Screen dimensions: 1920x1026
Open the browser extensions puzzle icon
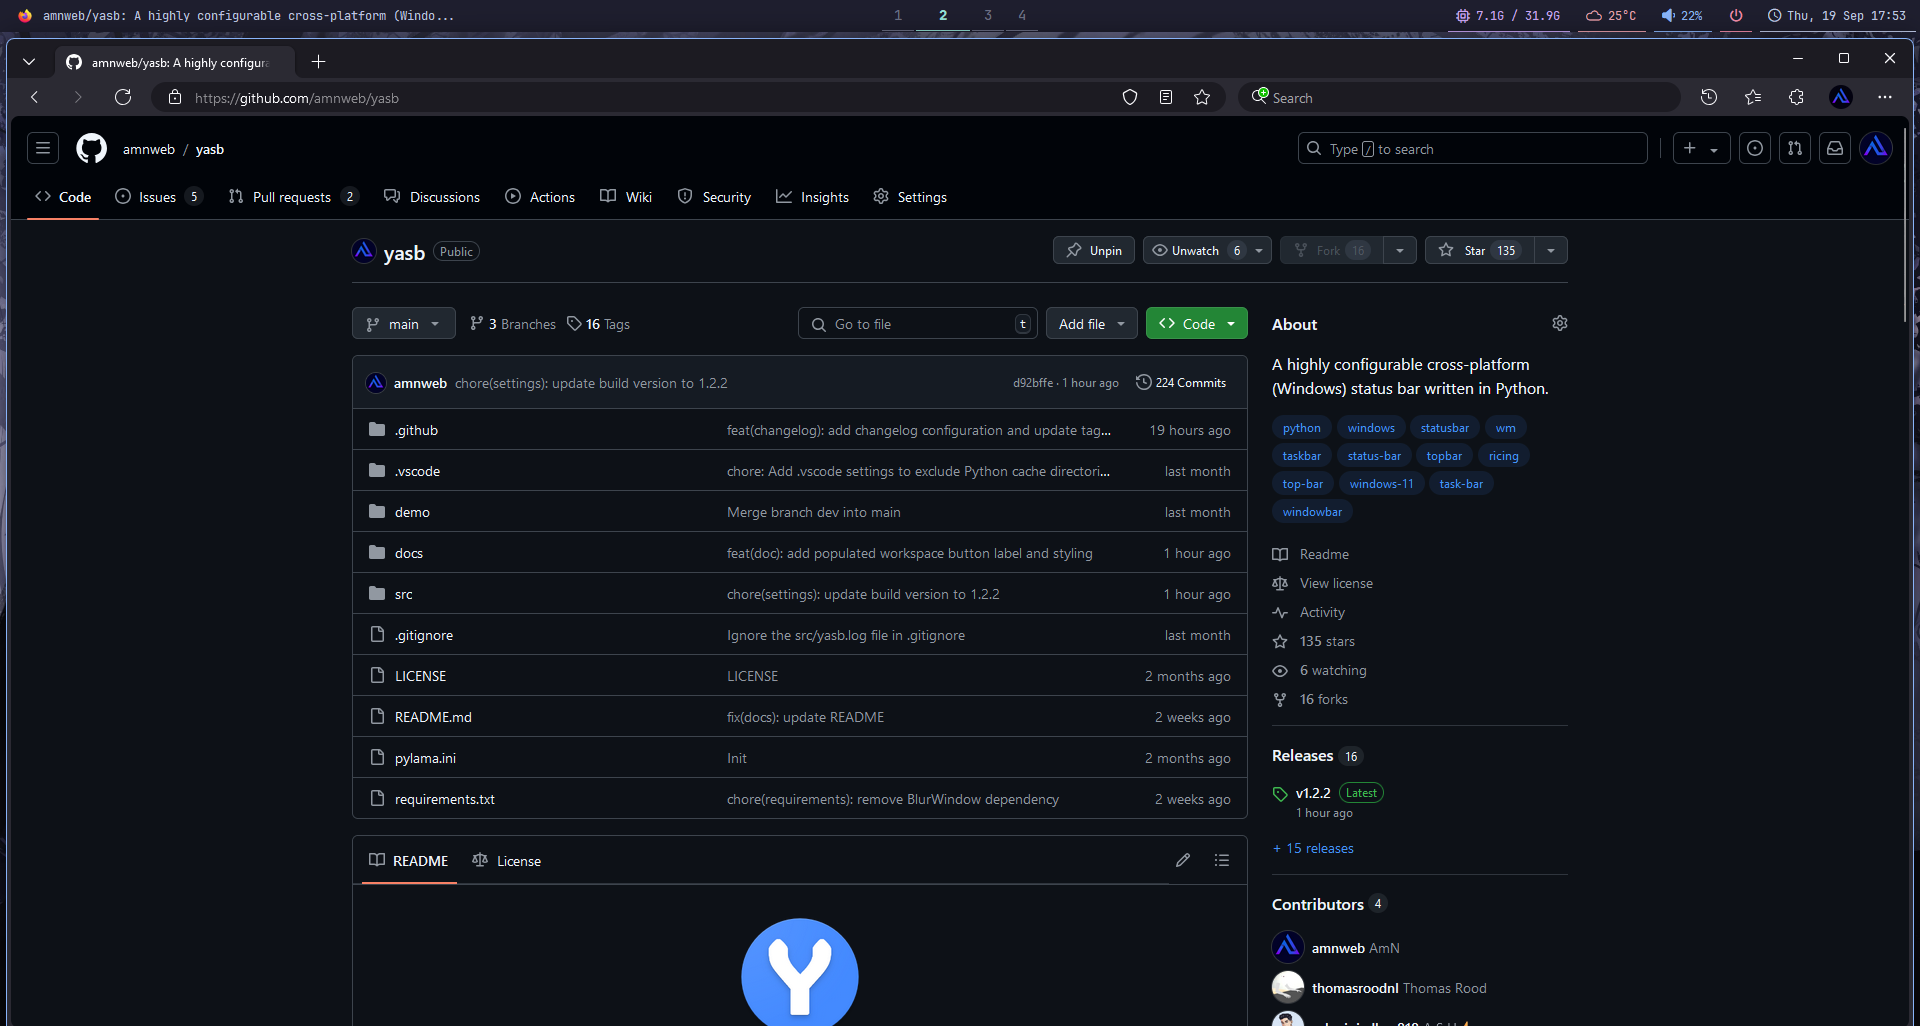(1796, 97)
